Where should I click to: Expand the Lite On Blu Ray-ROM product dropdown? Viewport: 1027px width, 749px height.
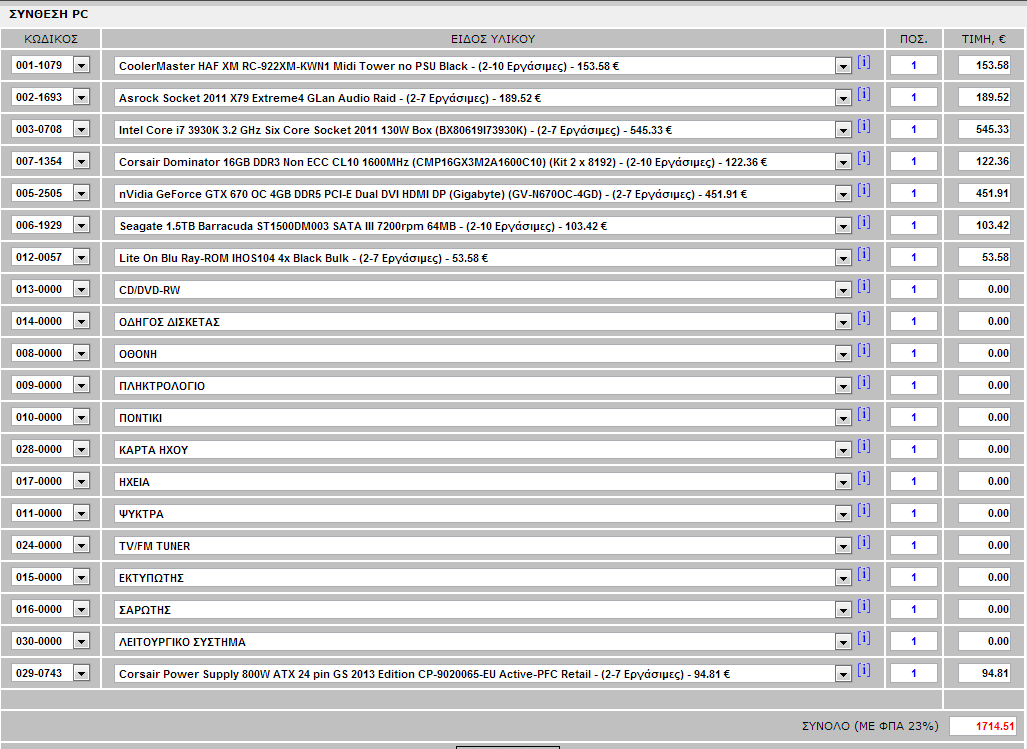coord(843,259)
